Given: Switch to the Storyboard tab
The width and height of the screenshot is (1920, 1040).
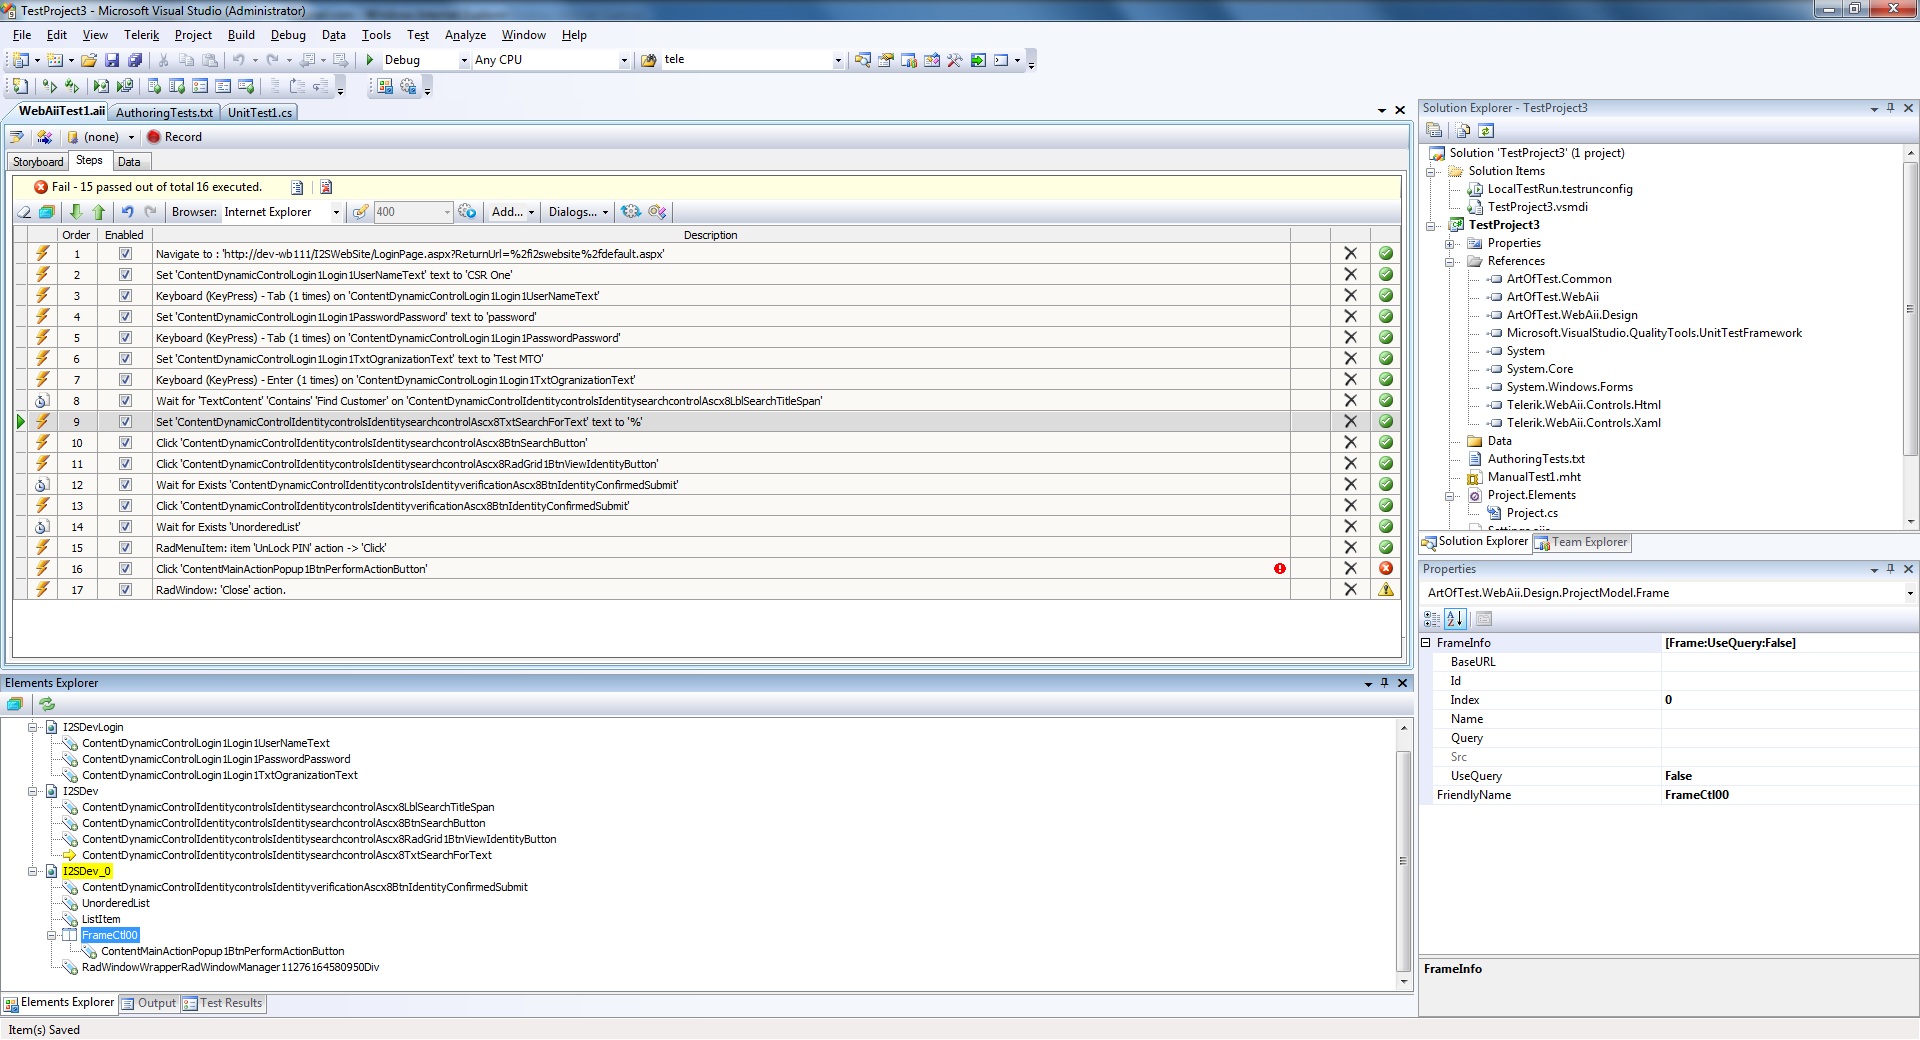Looking at the screenshot, I should tap(38, 162).
